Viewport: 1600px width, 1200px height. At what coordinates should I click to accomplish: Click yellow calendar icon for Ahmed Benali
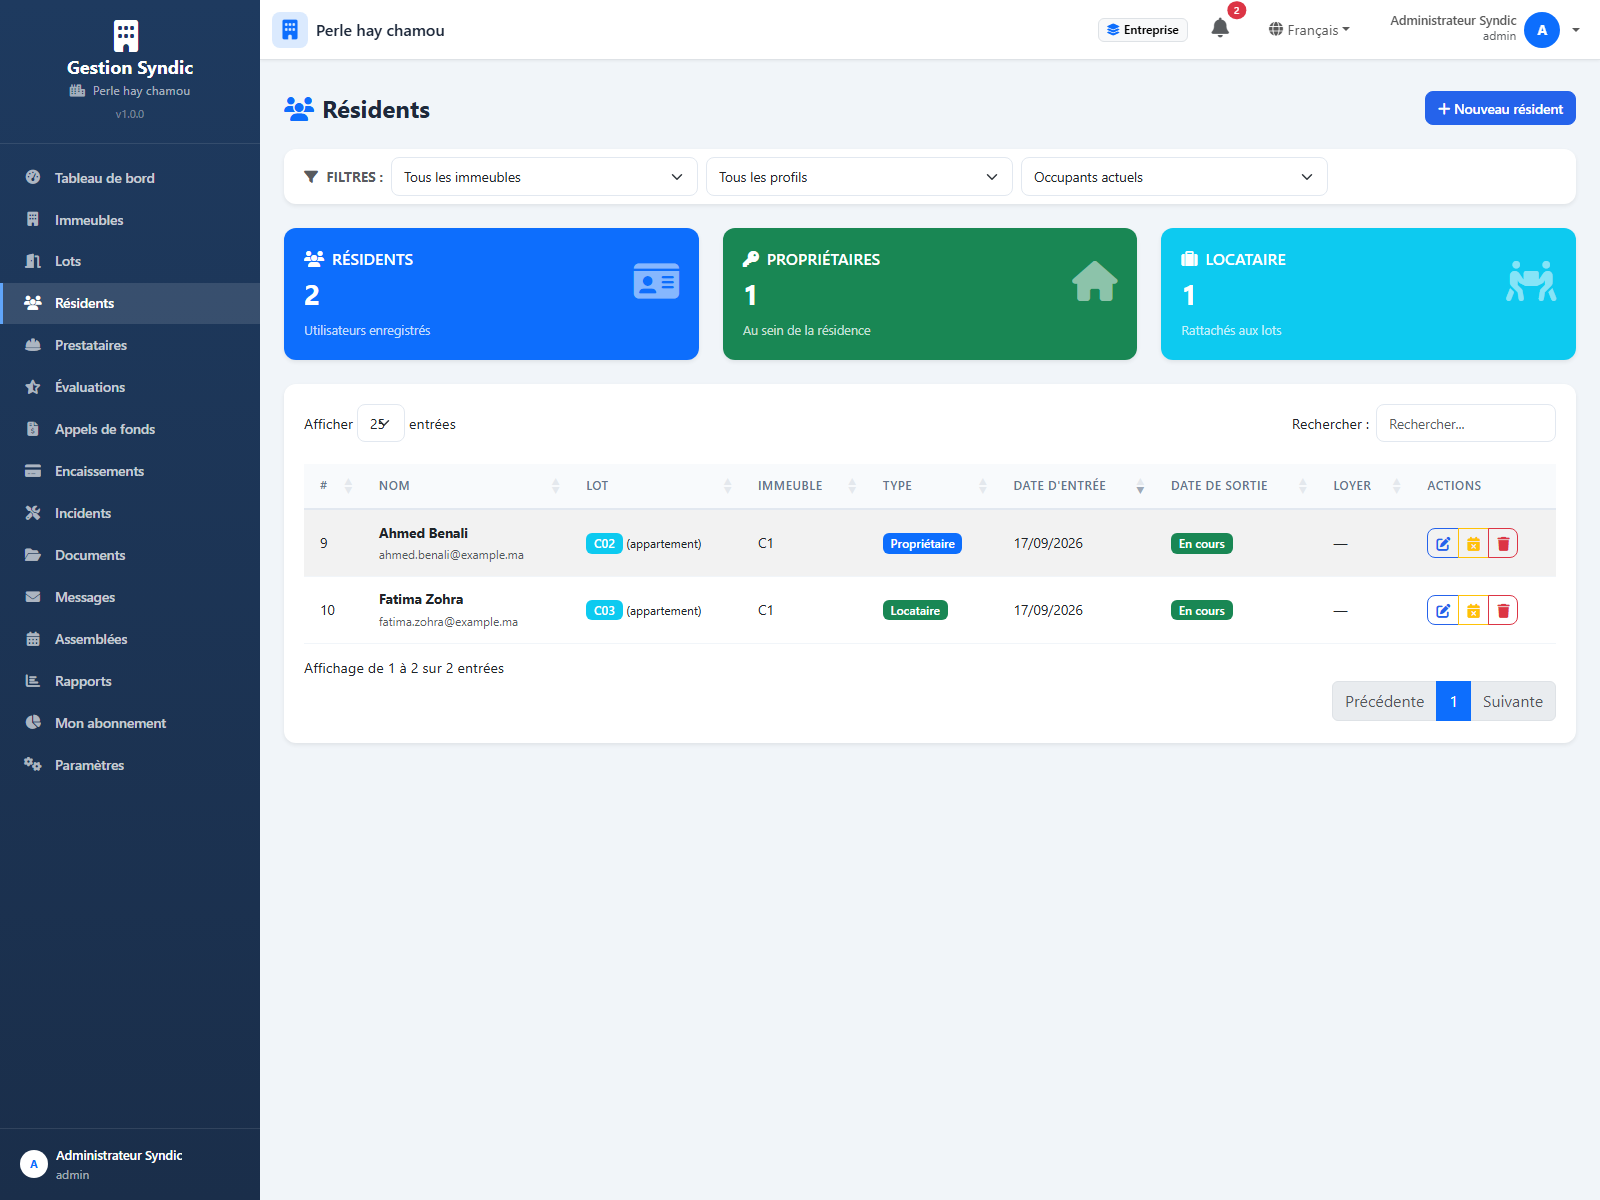pyautogui.click(x=1473, y=543)
